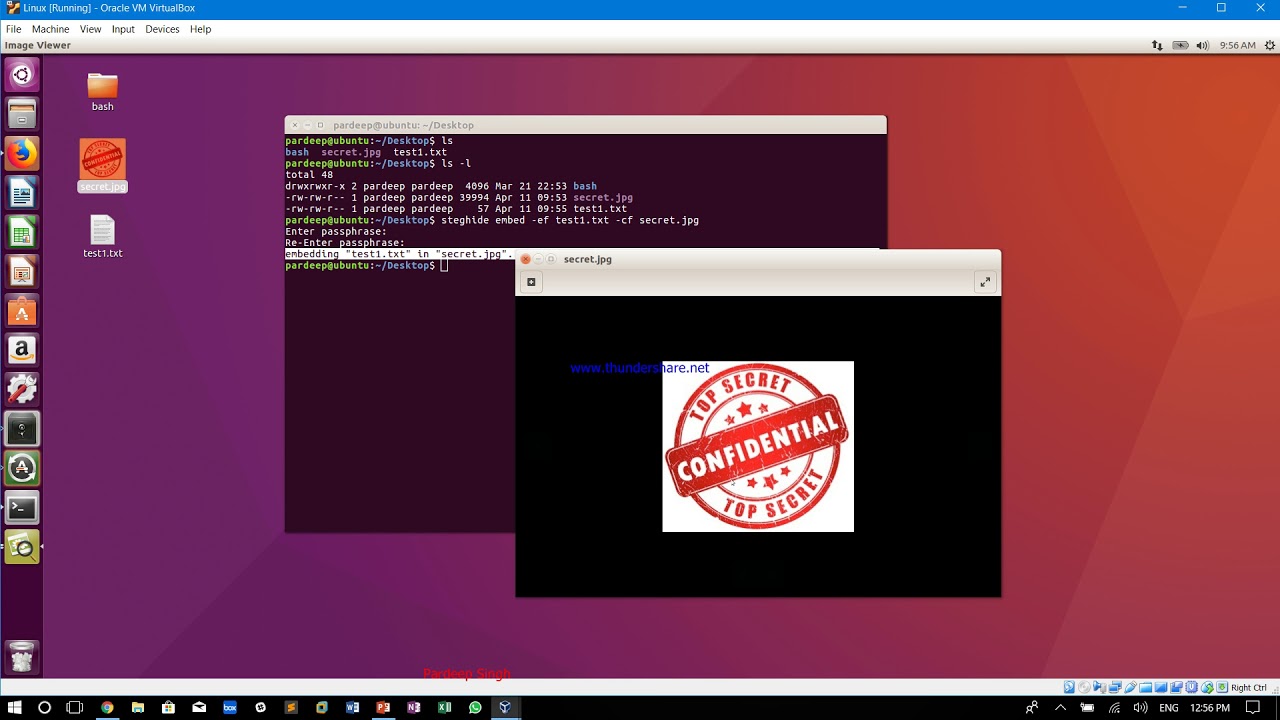Switch to Terminal via dock icon
The width and height of the screenshot is (1280, 720).
tap(22, 507)
